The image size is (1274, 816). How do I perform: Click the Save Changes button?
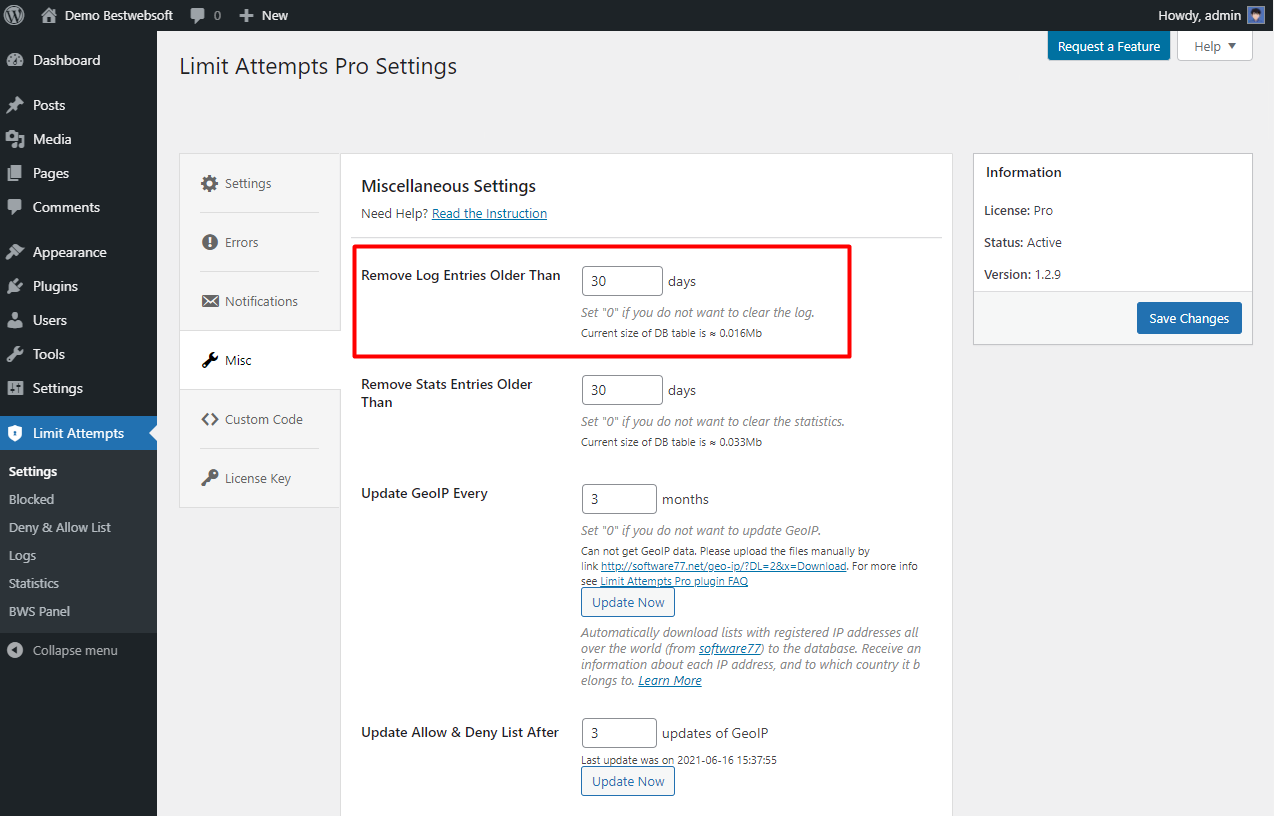1189,318
